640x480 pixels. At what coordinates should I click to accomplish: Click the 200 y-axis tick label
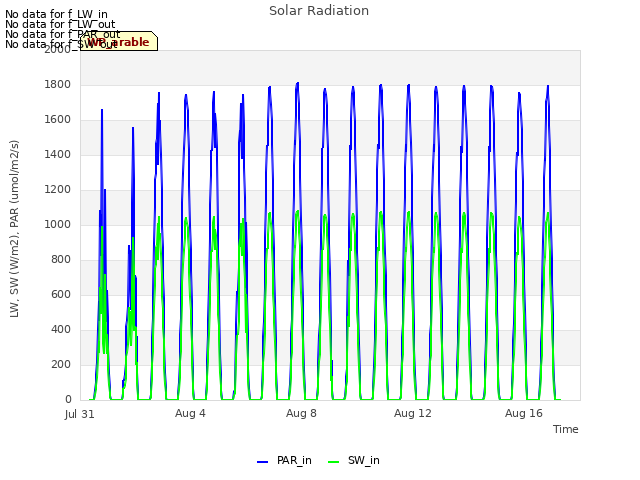coord(61,364)
